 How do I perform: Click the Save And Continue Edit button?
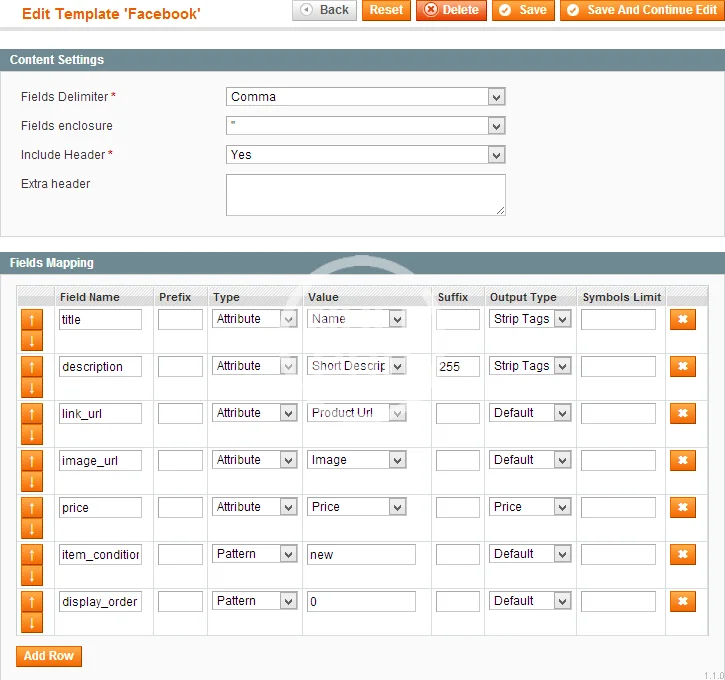[641, 10]
